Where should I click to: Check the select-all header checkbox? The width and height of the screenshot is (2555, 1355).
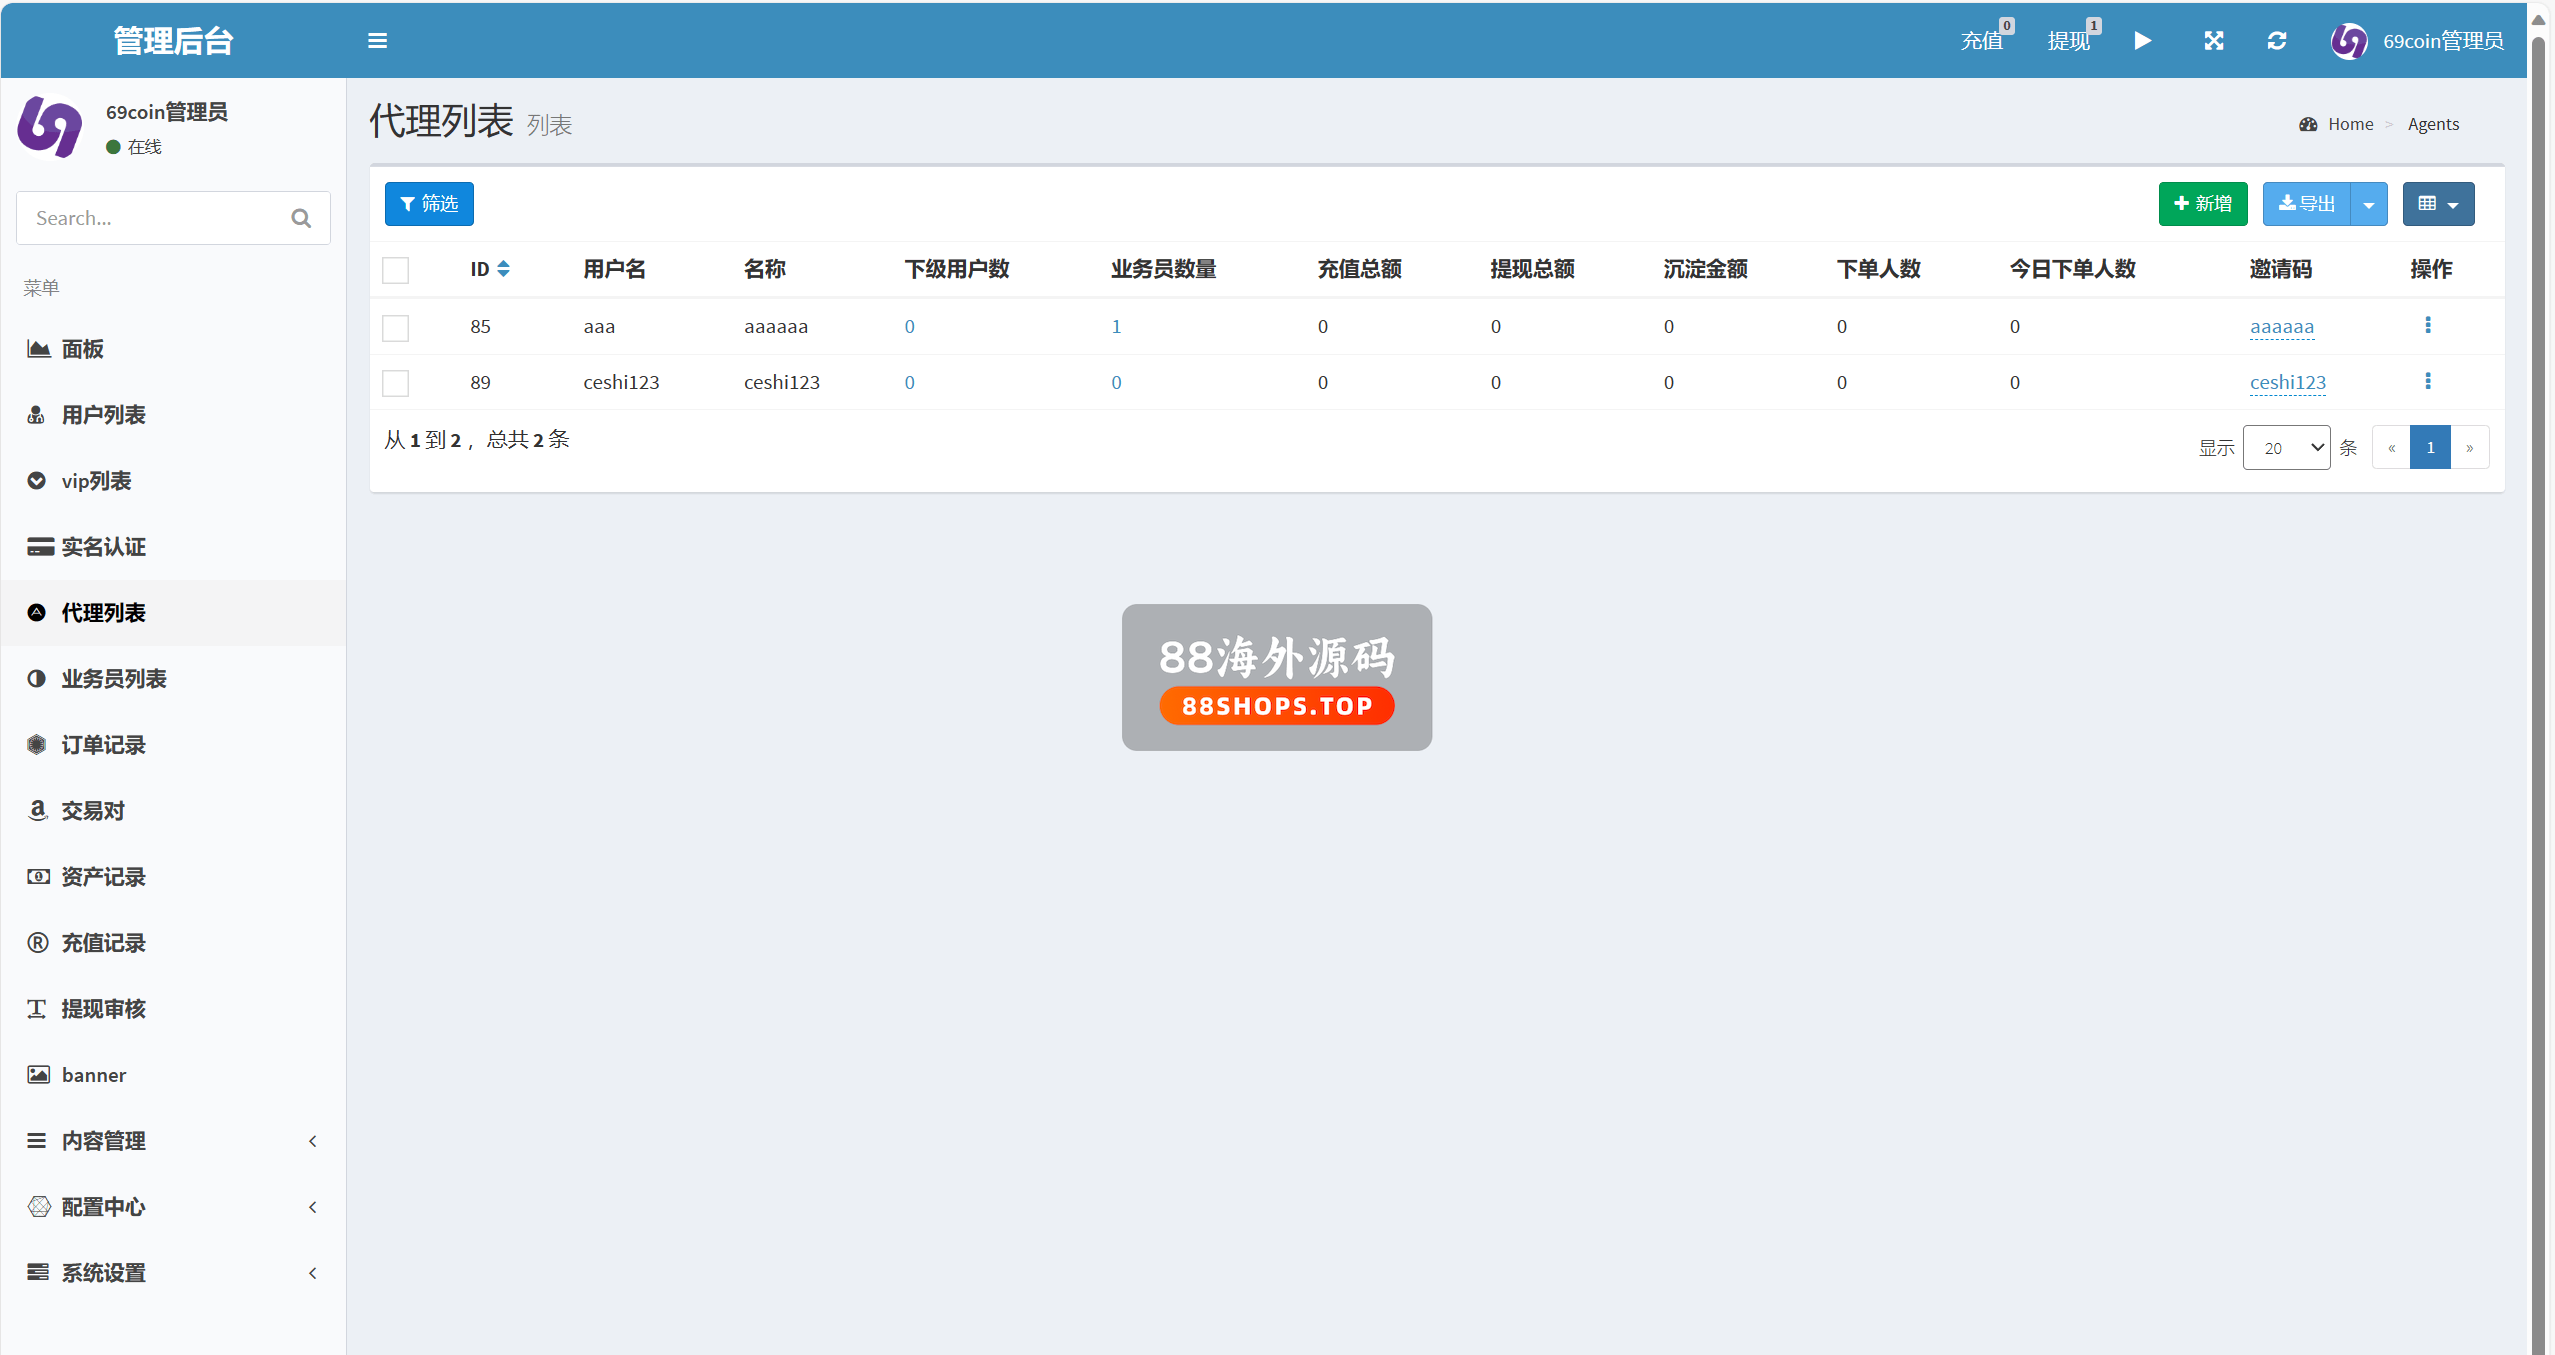(x=396, y=270)
